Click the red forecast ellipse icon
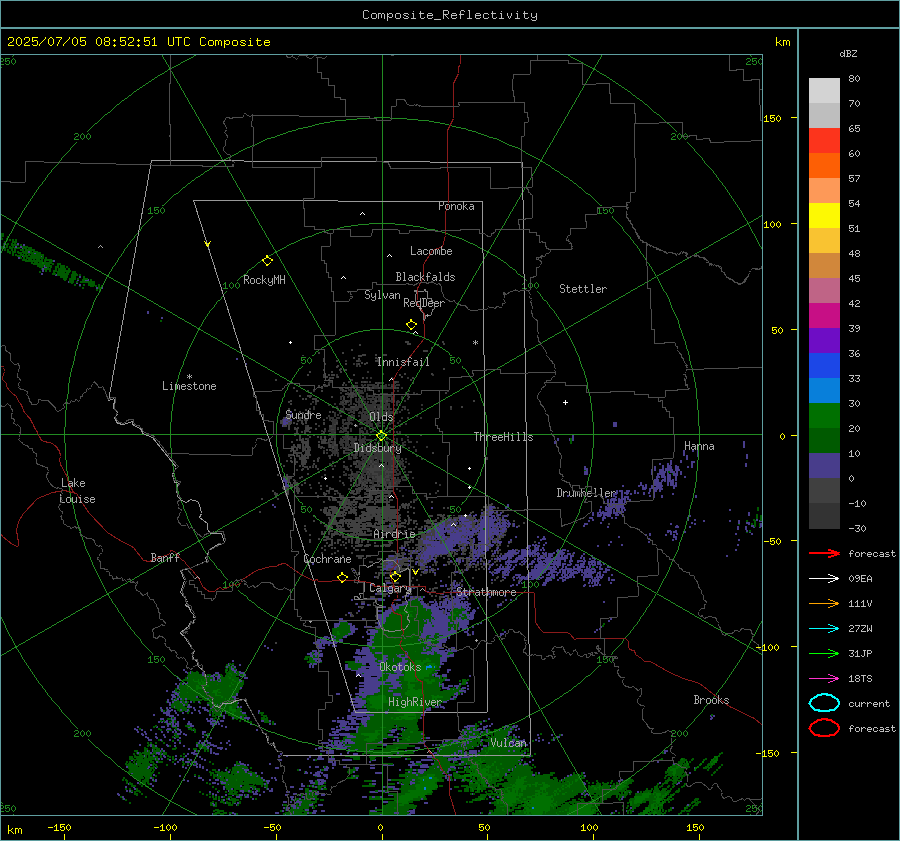Viewport: 900px width, 841px height. click(x=824, y=728)
